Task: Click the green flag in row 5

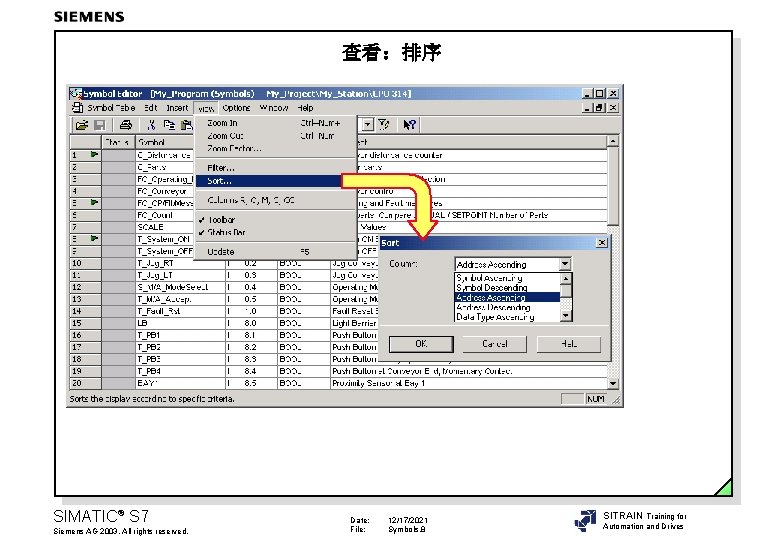Action: pos(94,202)
